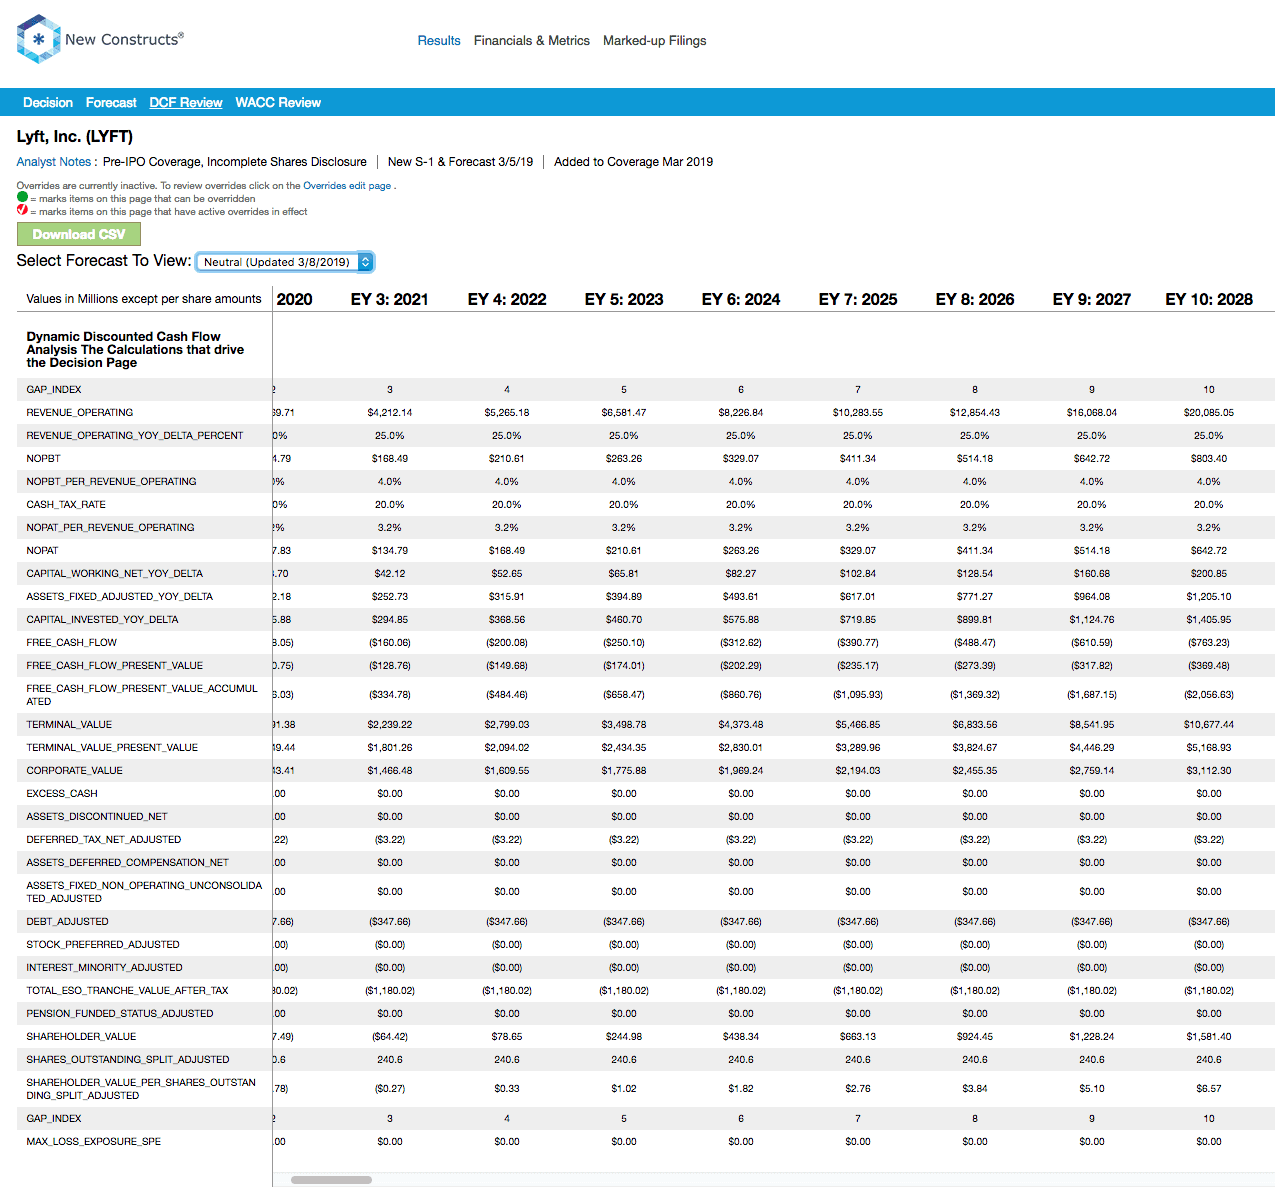1275x1201 pixels.
Task: Select the CORPORATE_VALUE row label
Action: [x=75, y=771]
